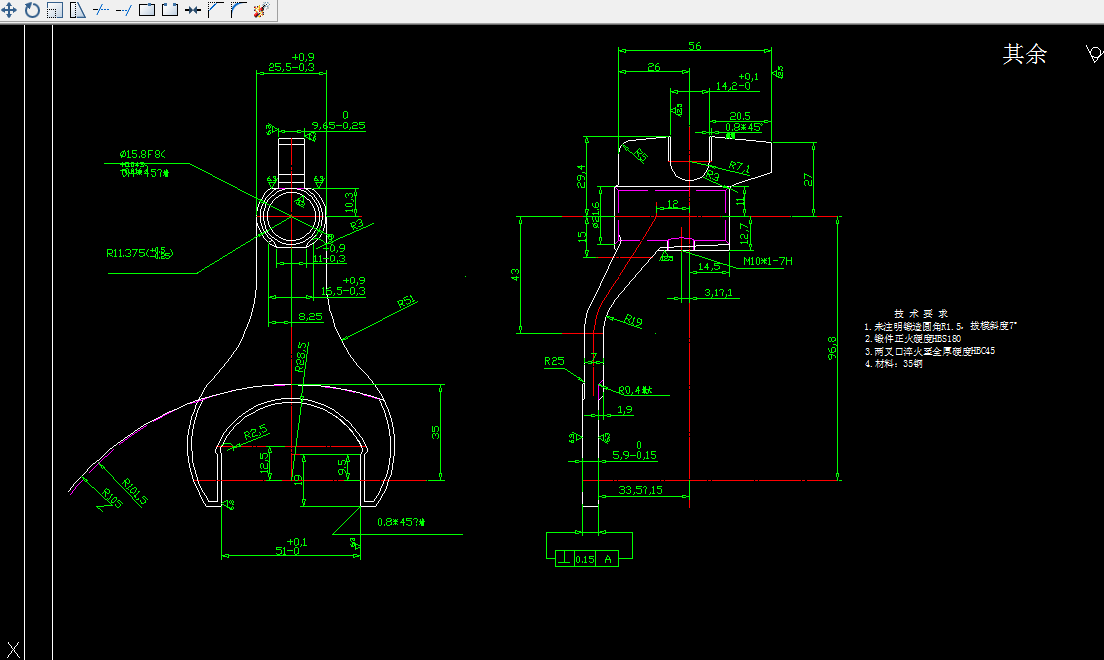
Task: Select the R51 radius label
Action: [x=407, y=303]
